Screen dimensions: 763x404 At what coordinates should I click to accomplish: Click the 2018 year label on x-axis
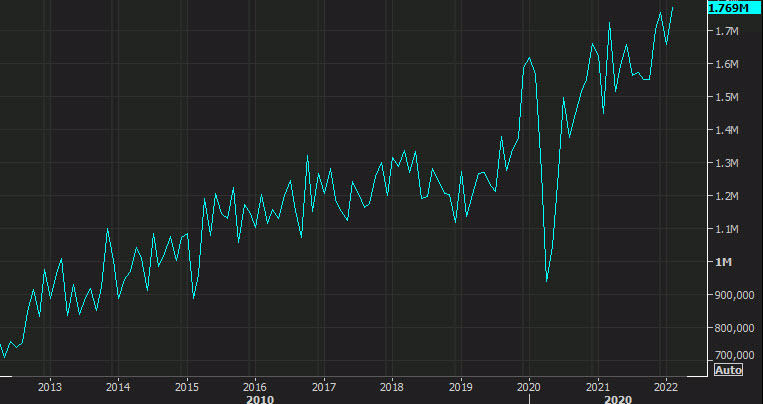(x=392, y=387)
